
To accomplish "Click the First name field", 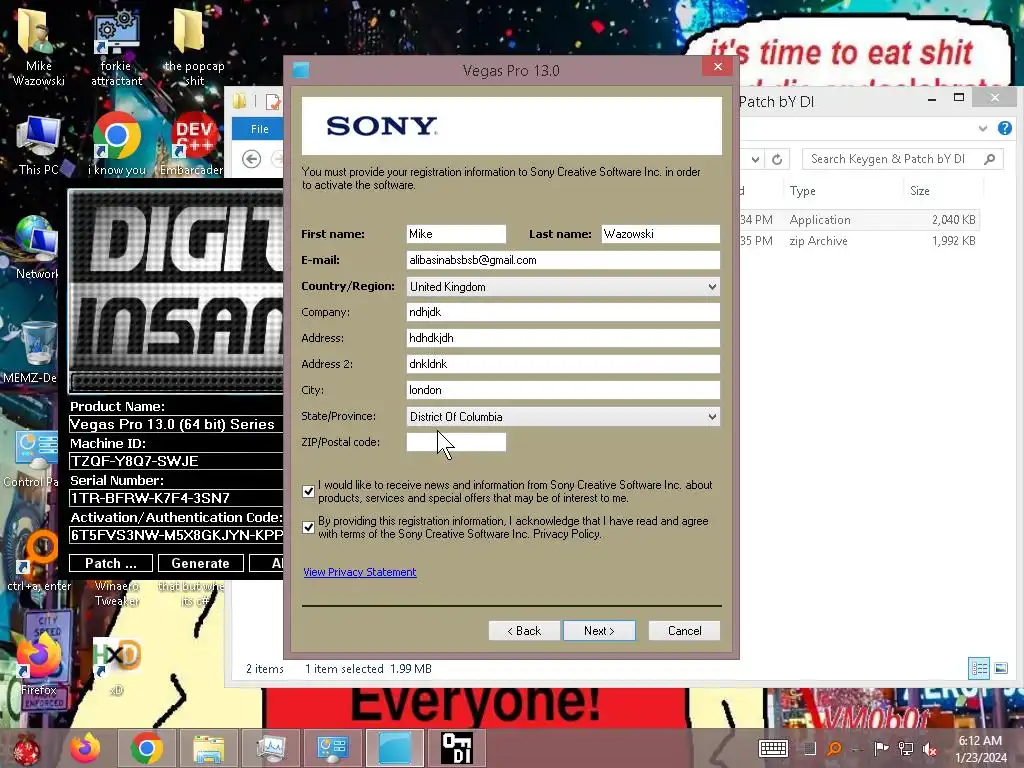I will pyautogui.click(x=456, y=234).
